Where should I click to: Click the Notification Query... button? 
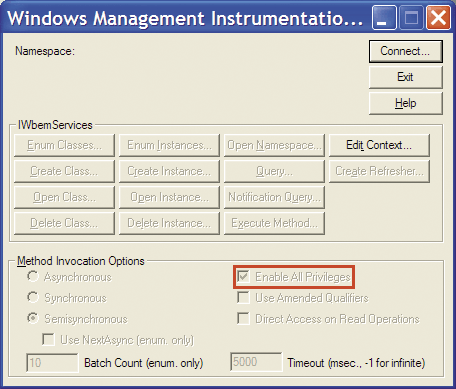pyautogui.click(x=274, y=197)
